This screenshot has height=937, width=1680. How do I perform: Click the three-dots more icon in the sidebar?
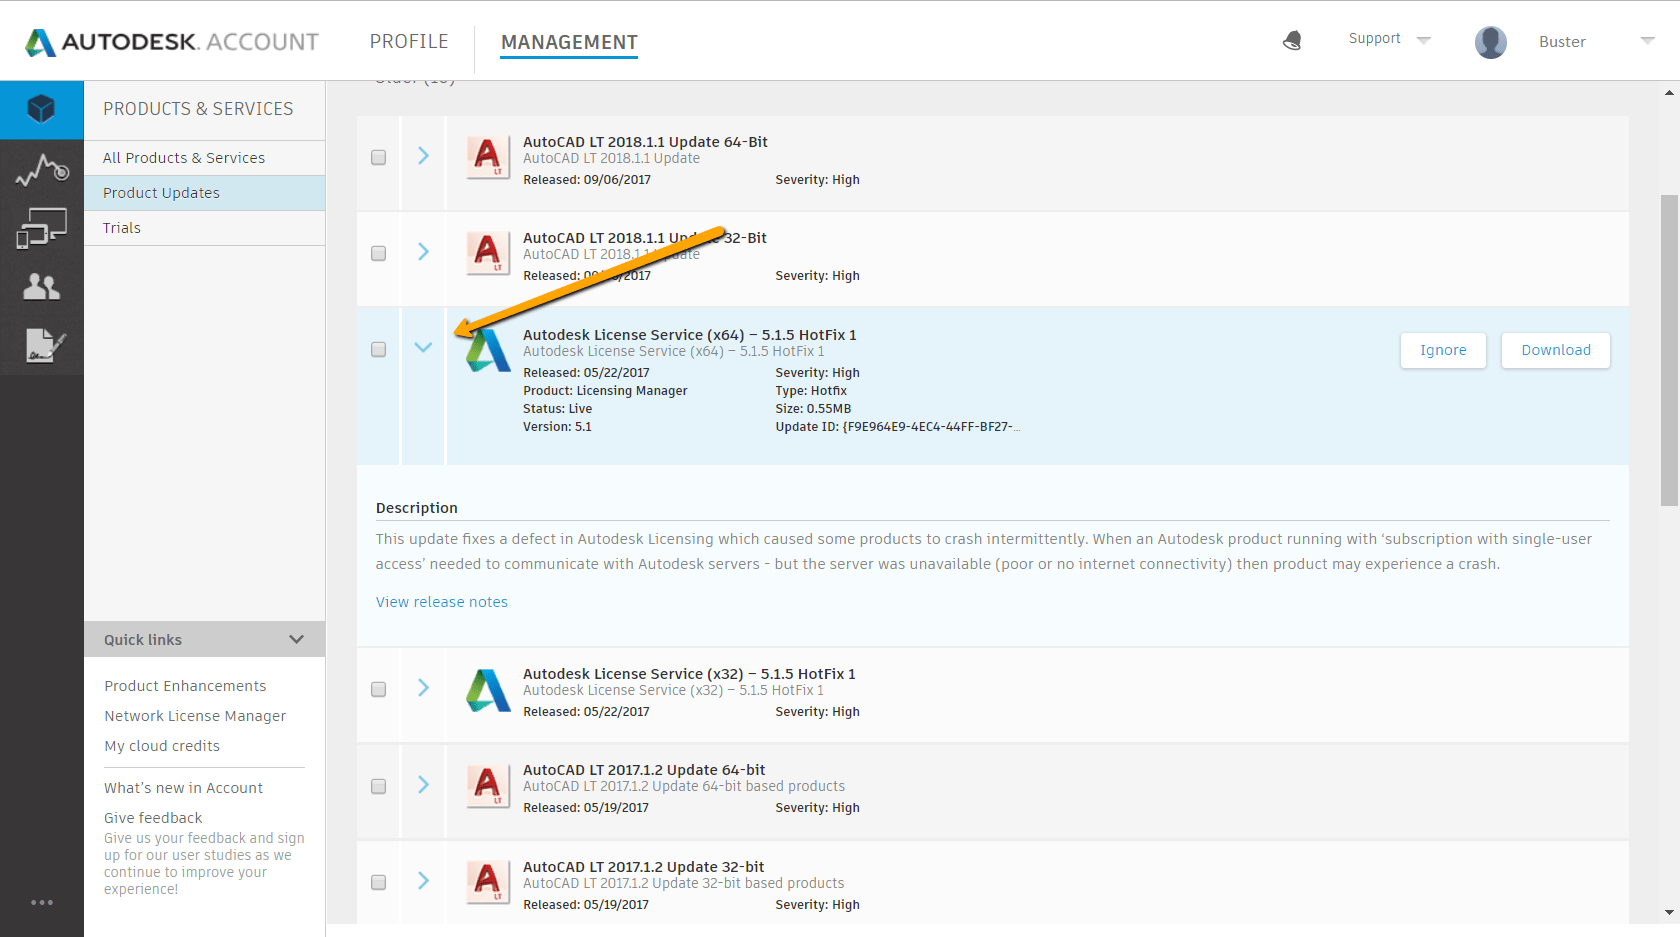[41, 902]
